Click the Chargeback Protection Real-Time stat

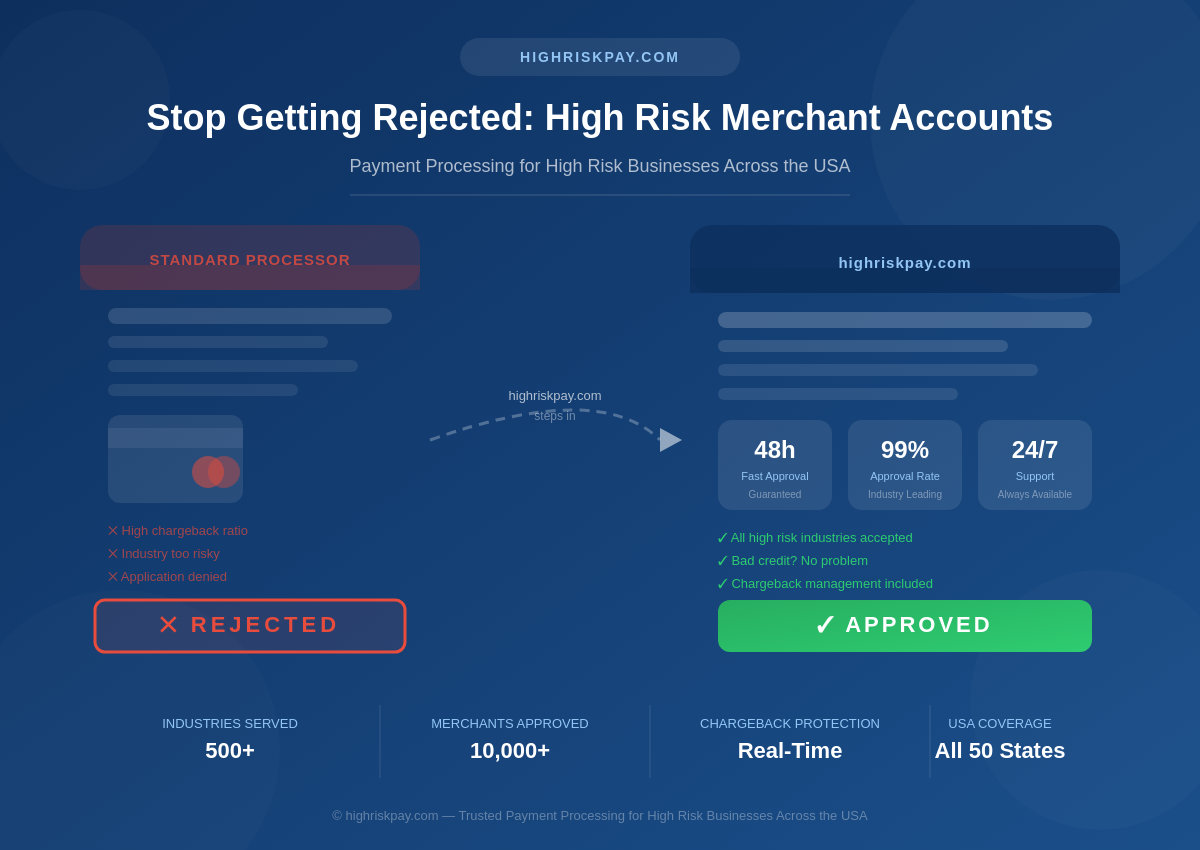(x=790, y=738)
